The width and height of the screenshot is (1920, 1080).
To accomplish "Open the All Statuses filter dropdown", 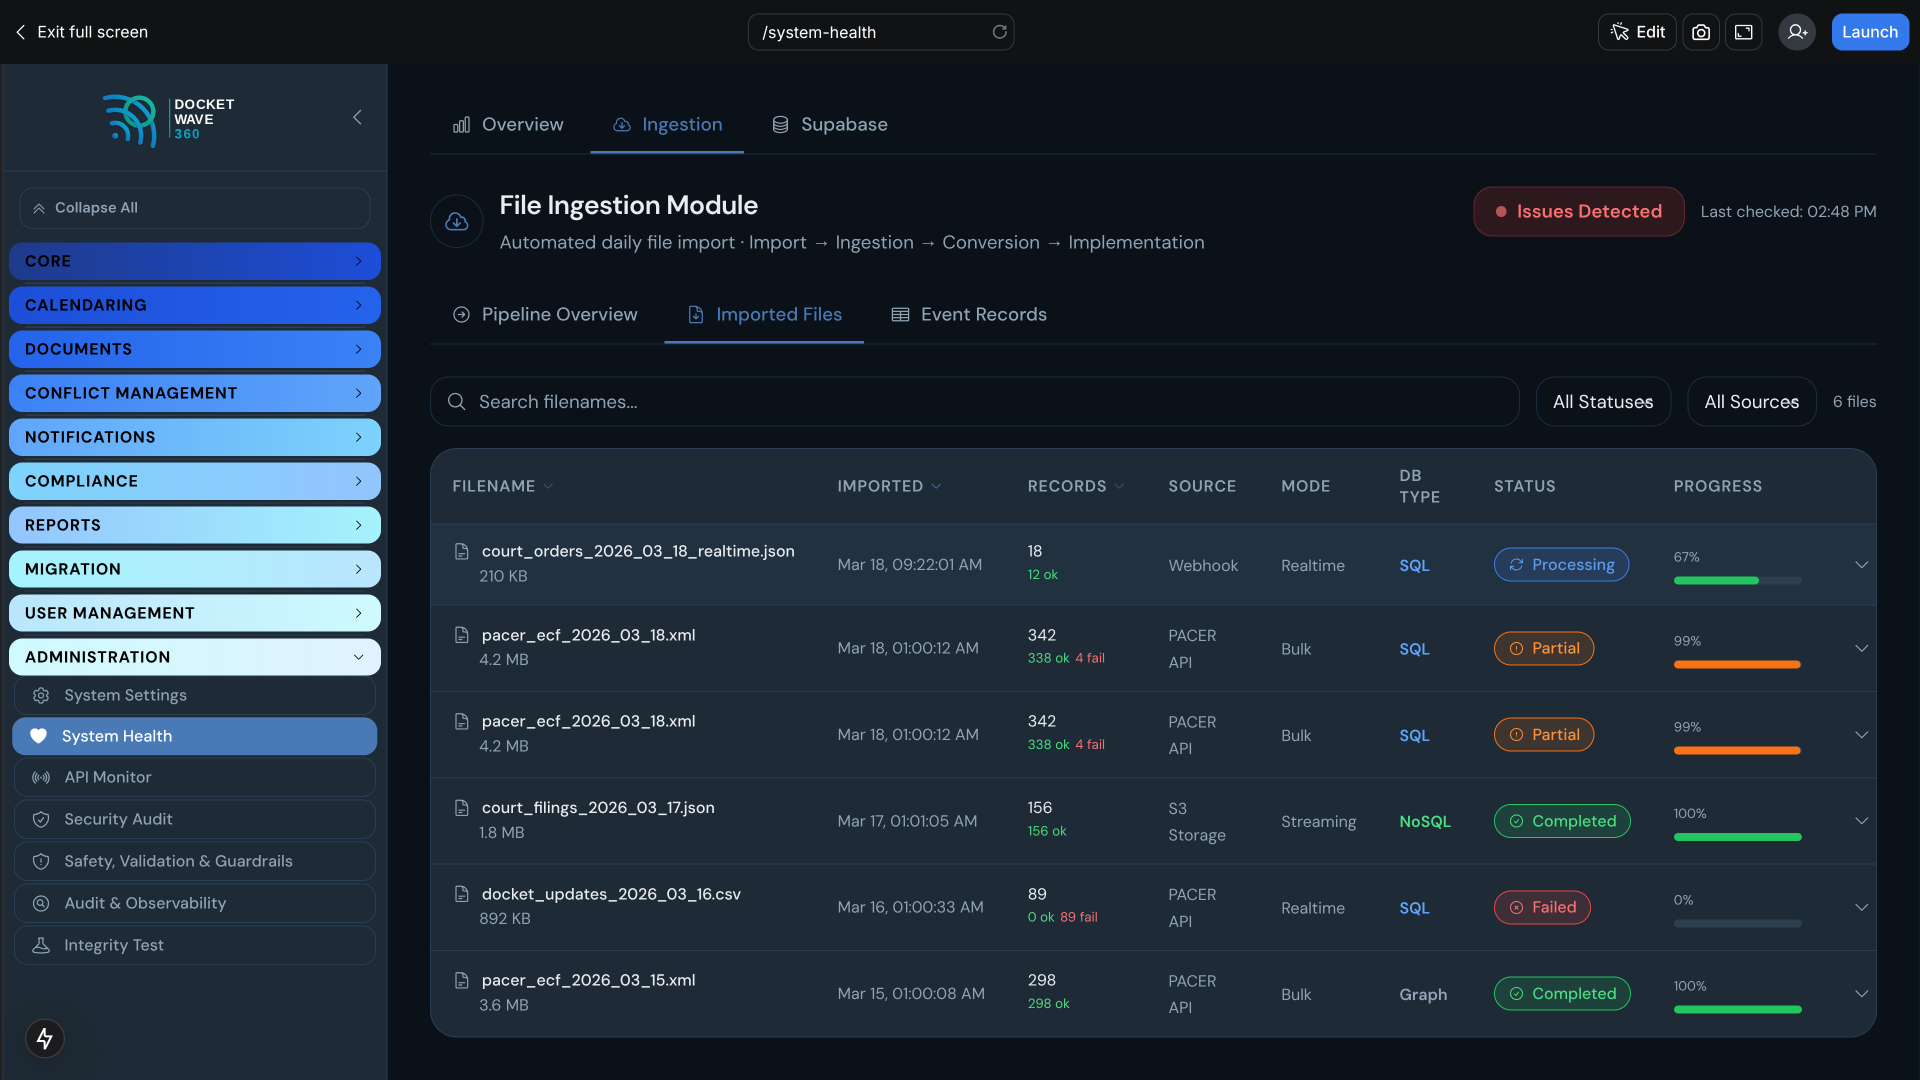I will 1603,401.
